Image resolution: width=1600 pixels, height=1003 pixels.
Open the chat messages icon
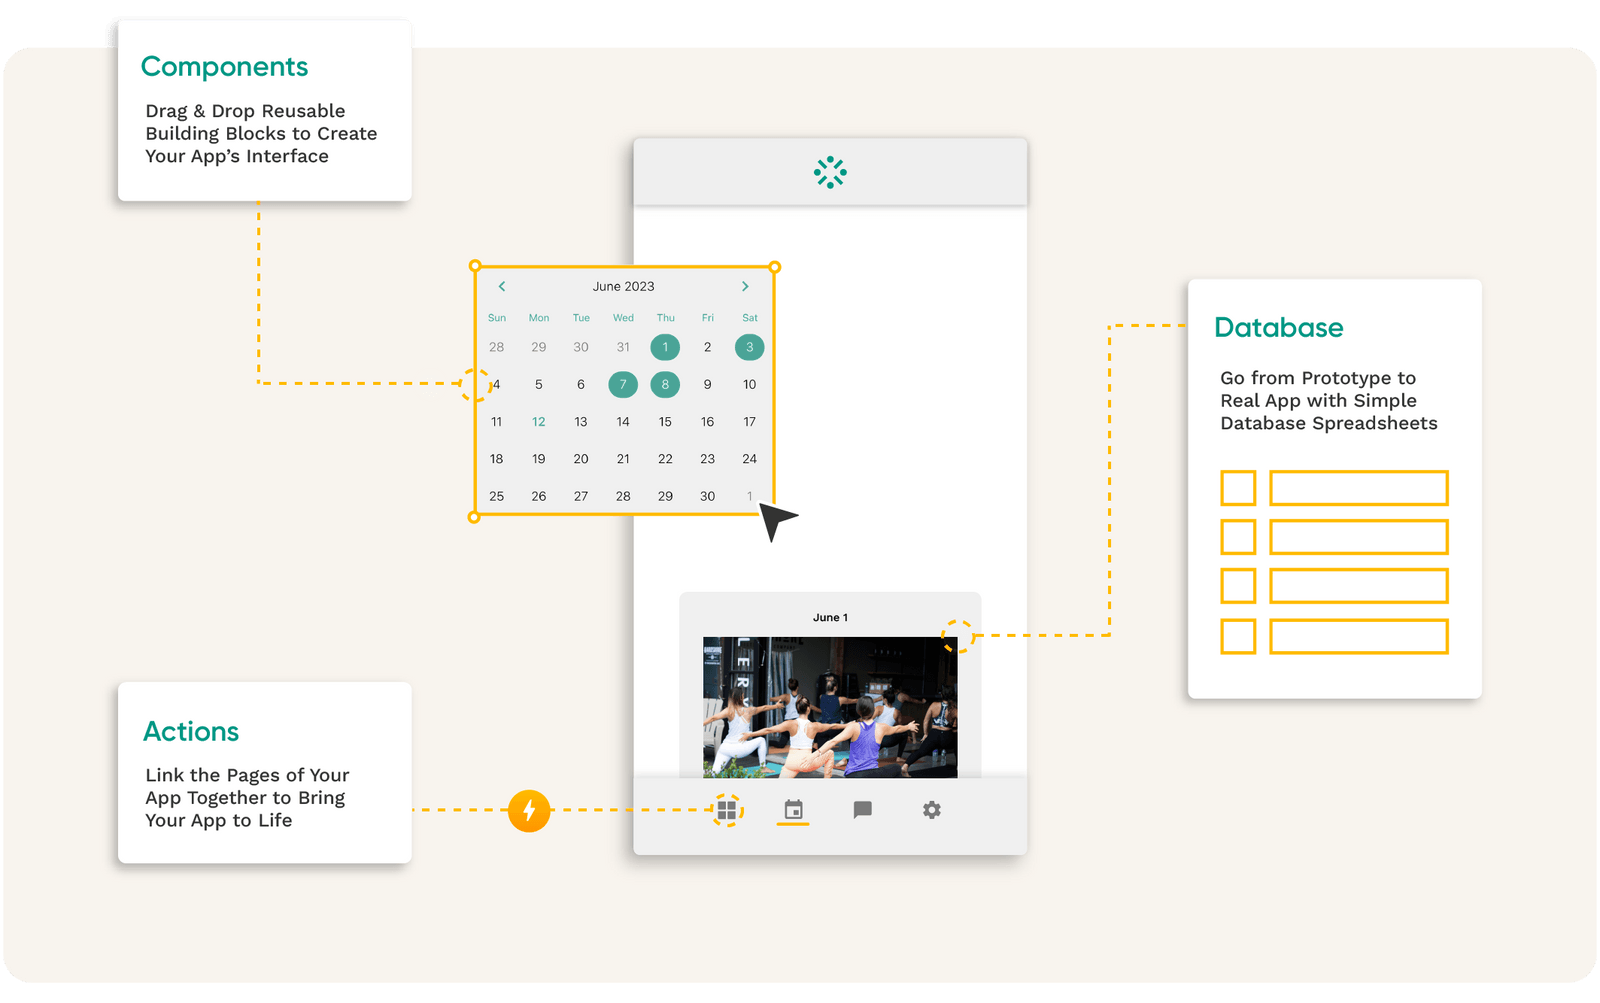(862, 810)
